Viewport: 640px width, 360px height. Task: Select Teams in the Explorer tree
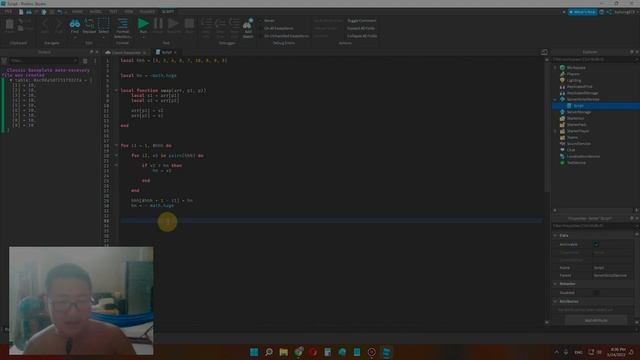(x=572, y=137)
